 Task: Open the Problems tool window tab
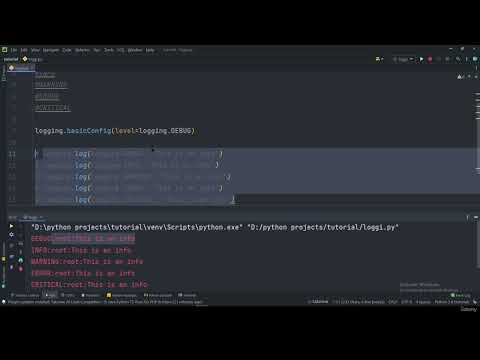click(91, 295)
